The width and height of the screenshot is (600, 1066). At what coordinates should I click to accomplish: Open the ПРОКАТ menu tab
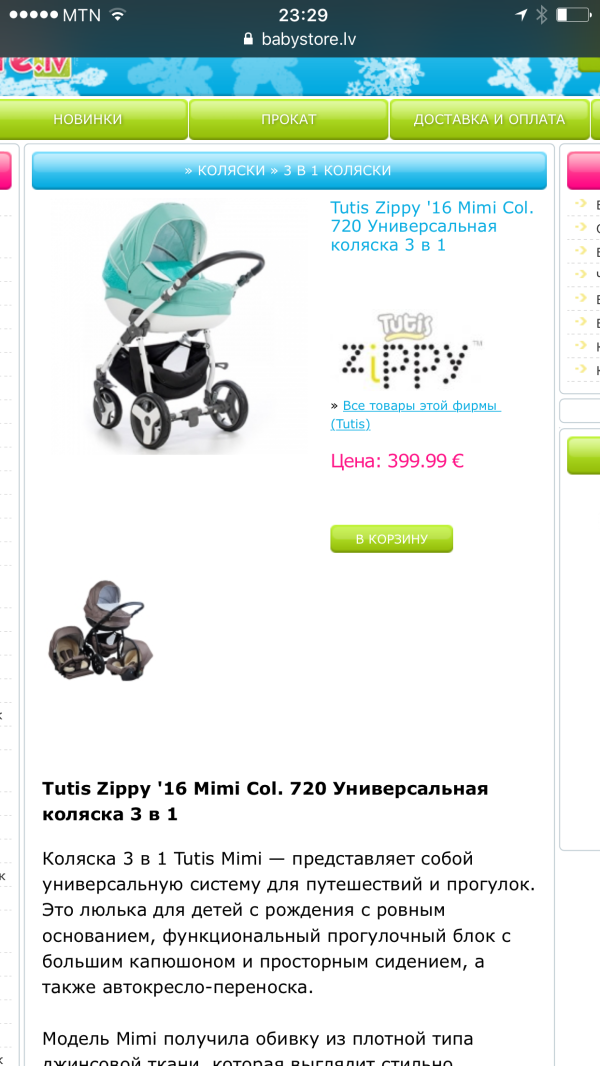tap(289, 120)
